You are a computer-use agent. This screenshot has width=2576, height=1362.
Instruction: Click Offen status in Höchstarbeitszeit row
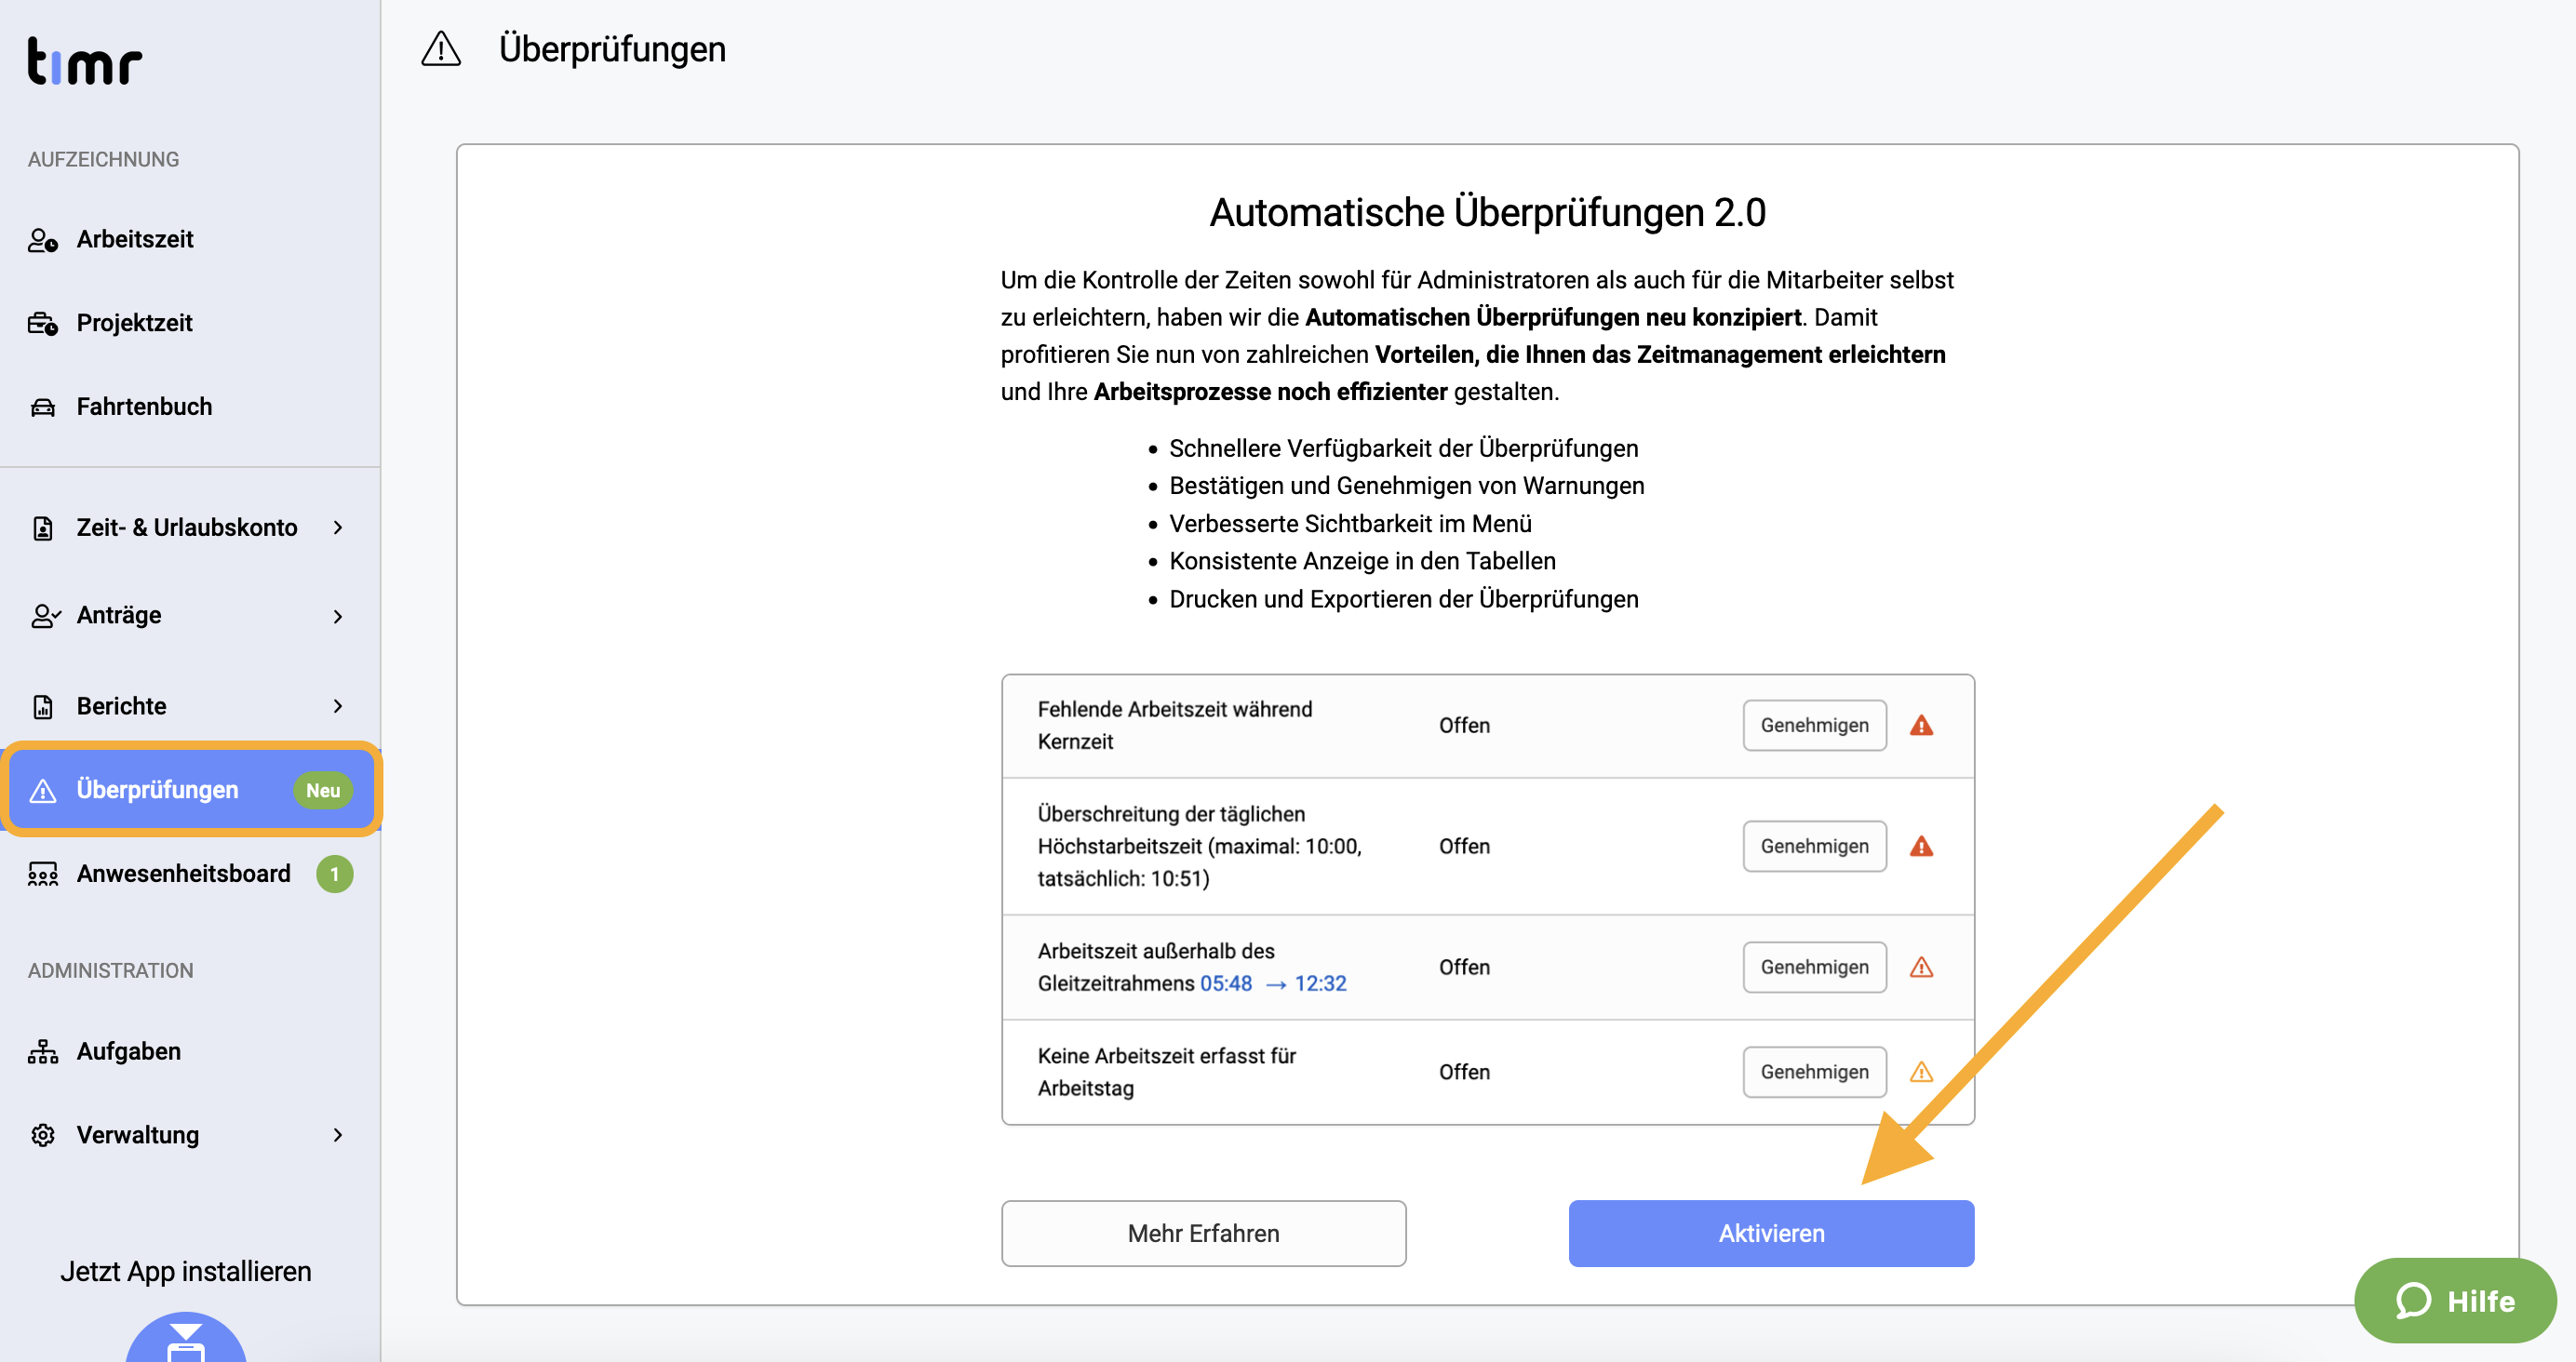pyautogui.click(x=1464, y=846)
